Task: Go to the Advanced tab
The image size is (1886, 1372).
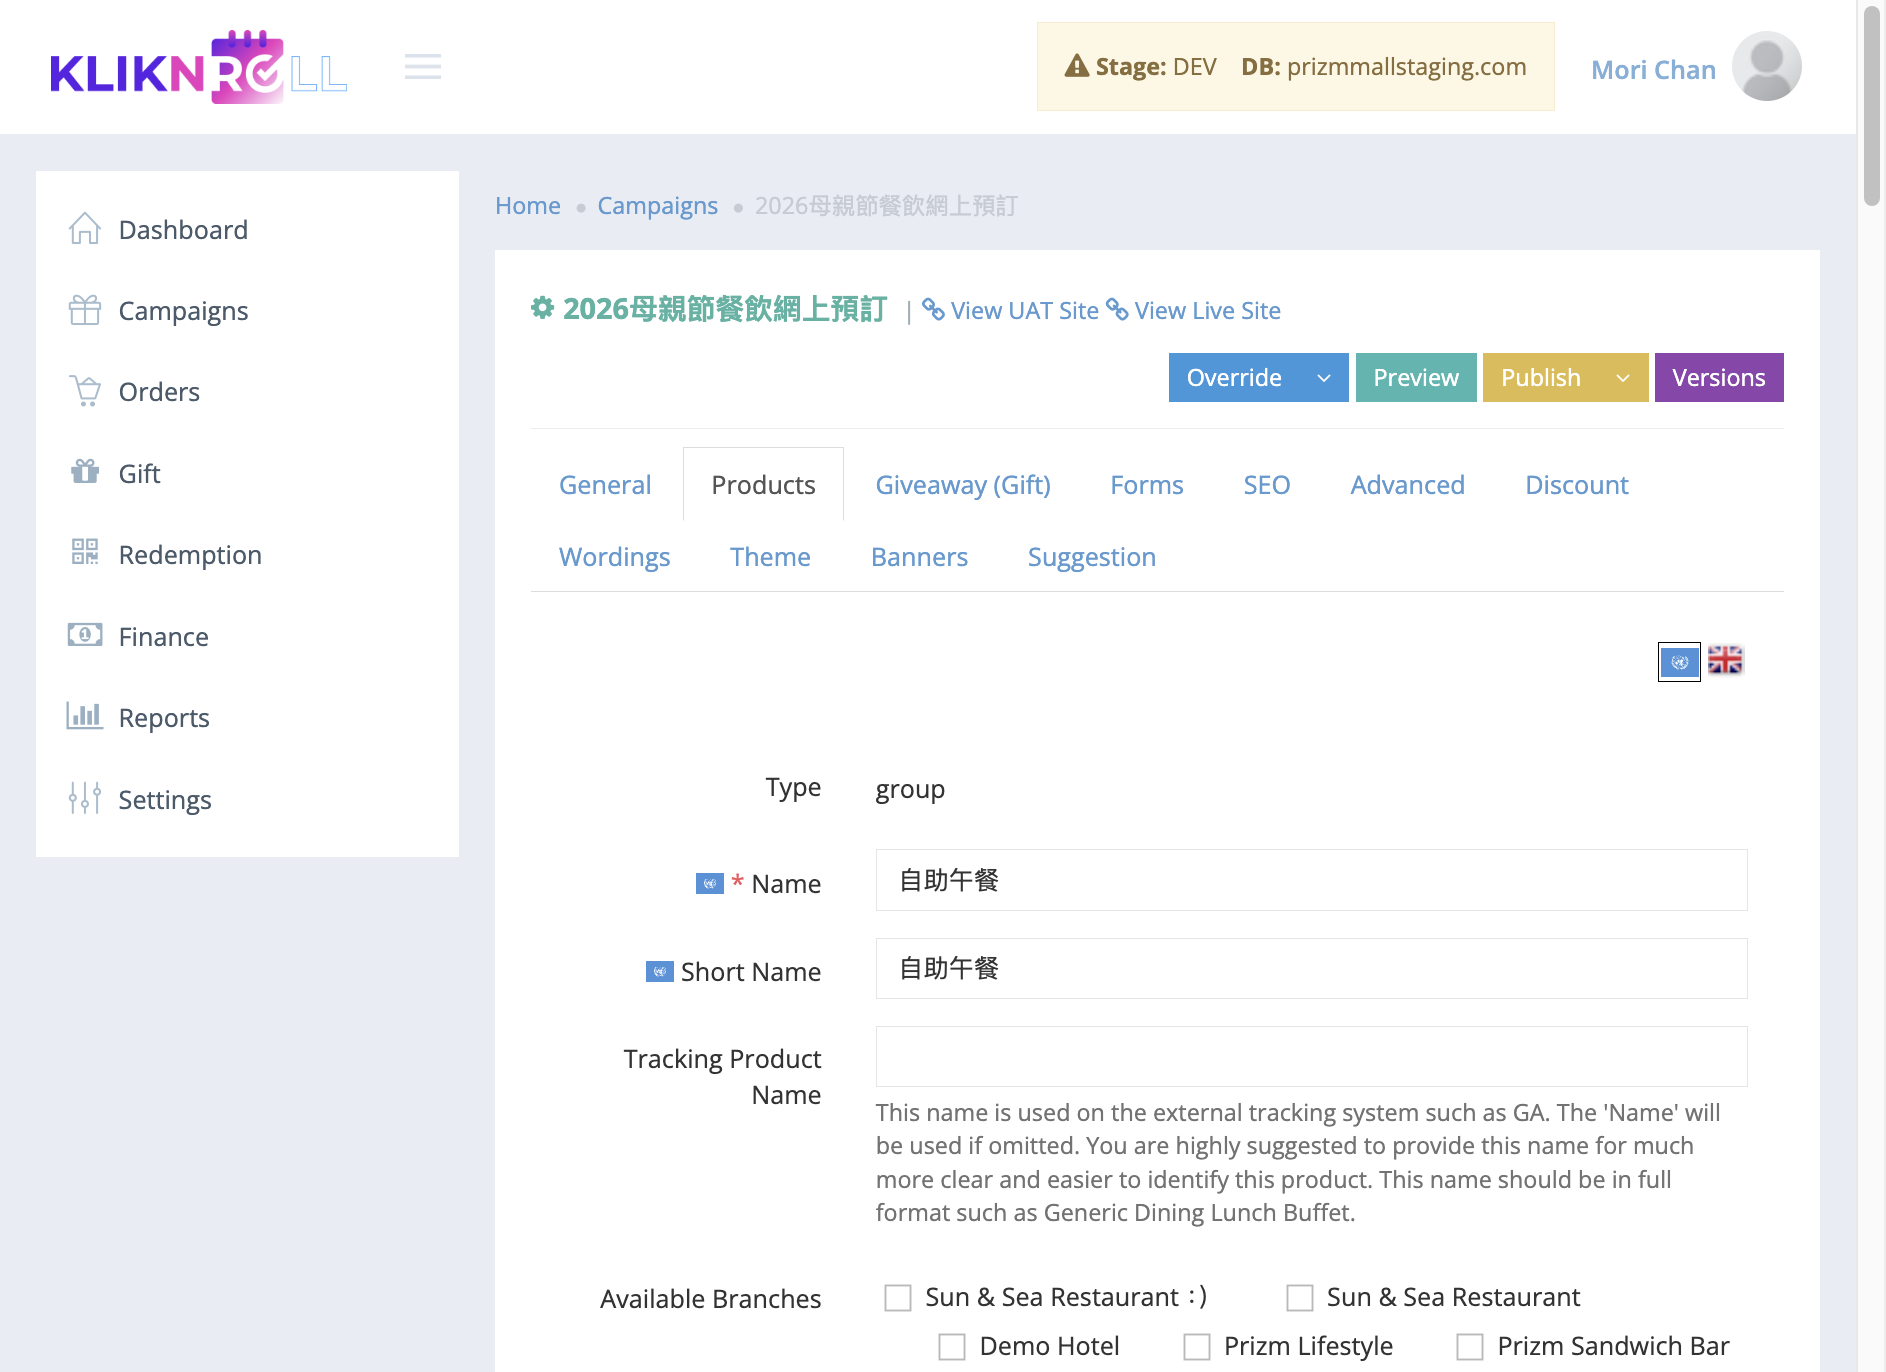Action: click(x=1408, y=485)
